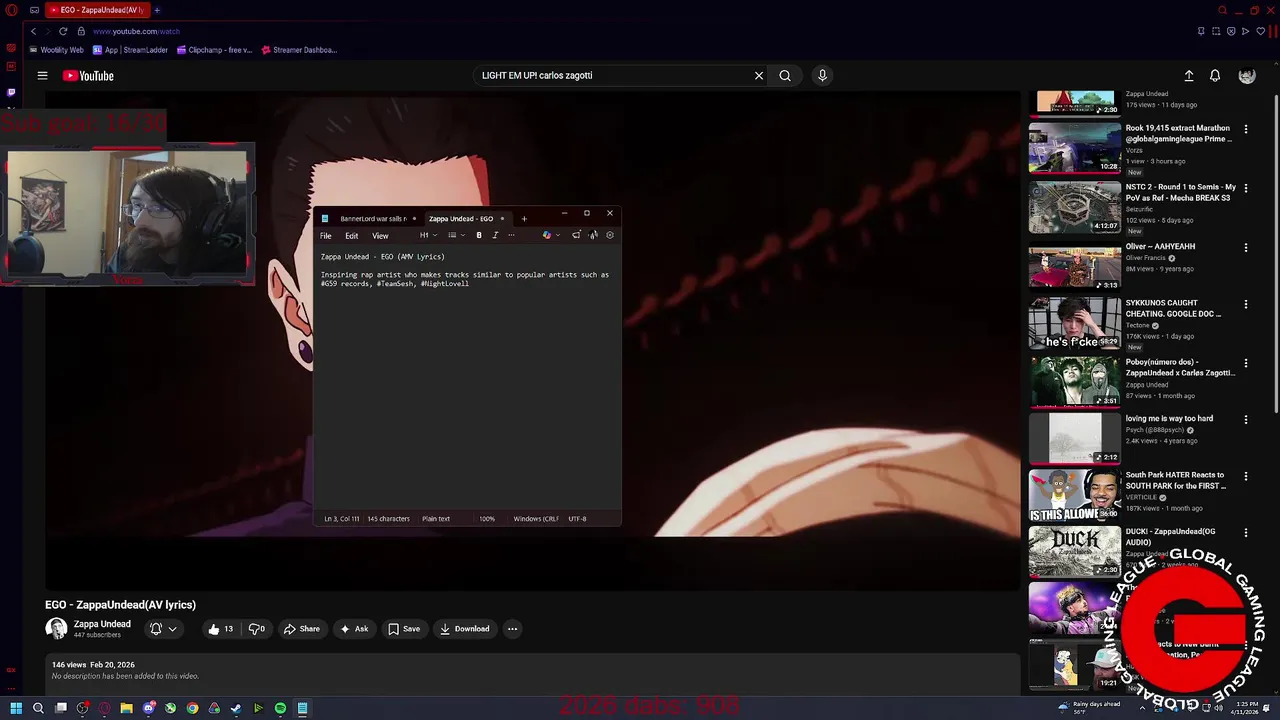Screen dimensions: 1280x720
Task: Open options for Oliver AAHYEAHH video
Action: pos(1246,247)
